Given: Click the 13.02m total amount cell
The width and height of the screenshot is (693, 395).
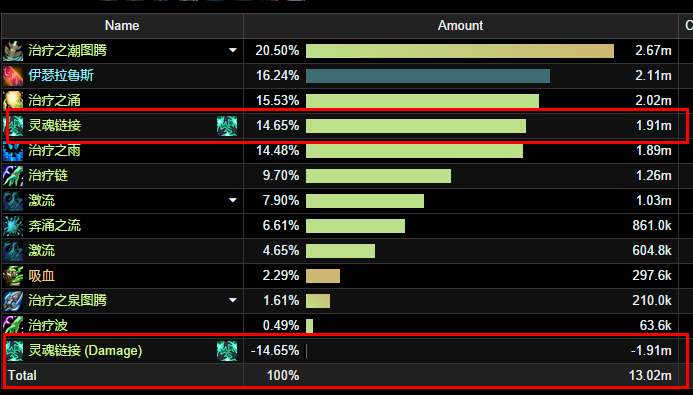Looking at the screenshot, I should [x=650, y=376].
